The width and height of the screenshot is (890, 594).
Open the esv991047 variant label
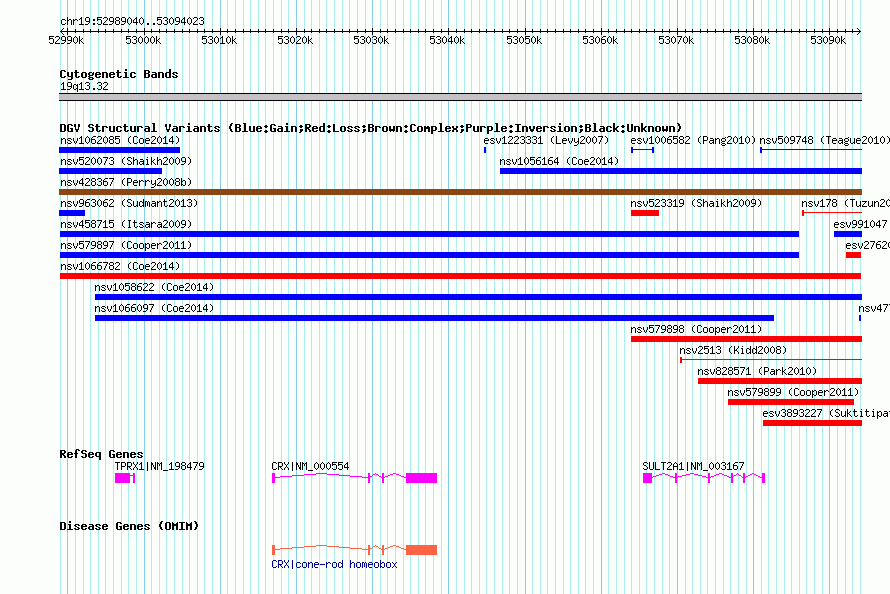pos(860,224)
